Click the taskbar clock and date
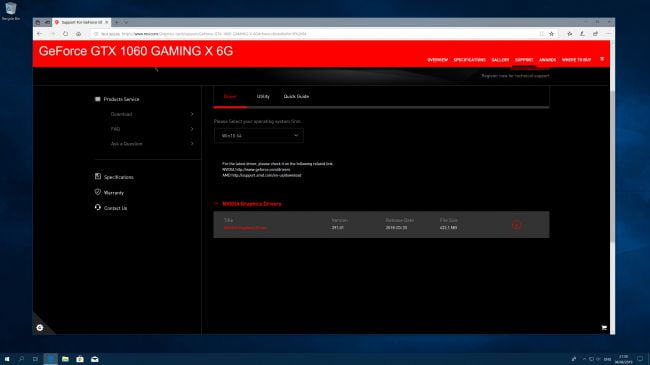This screenshot has height=365, width=650. [623, 359]
